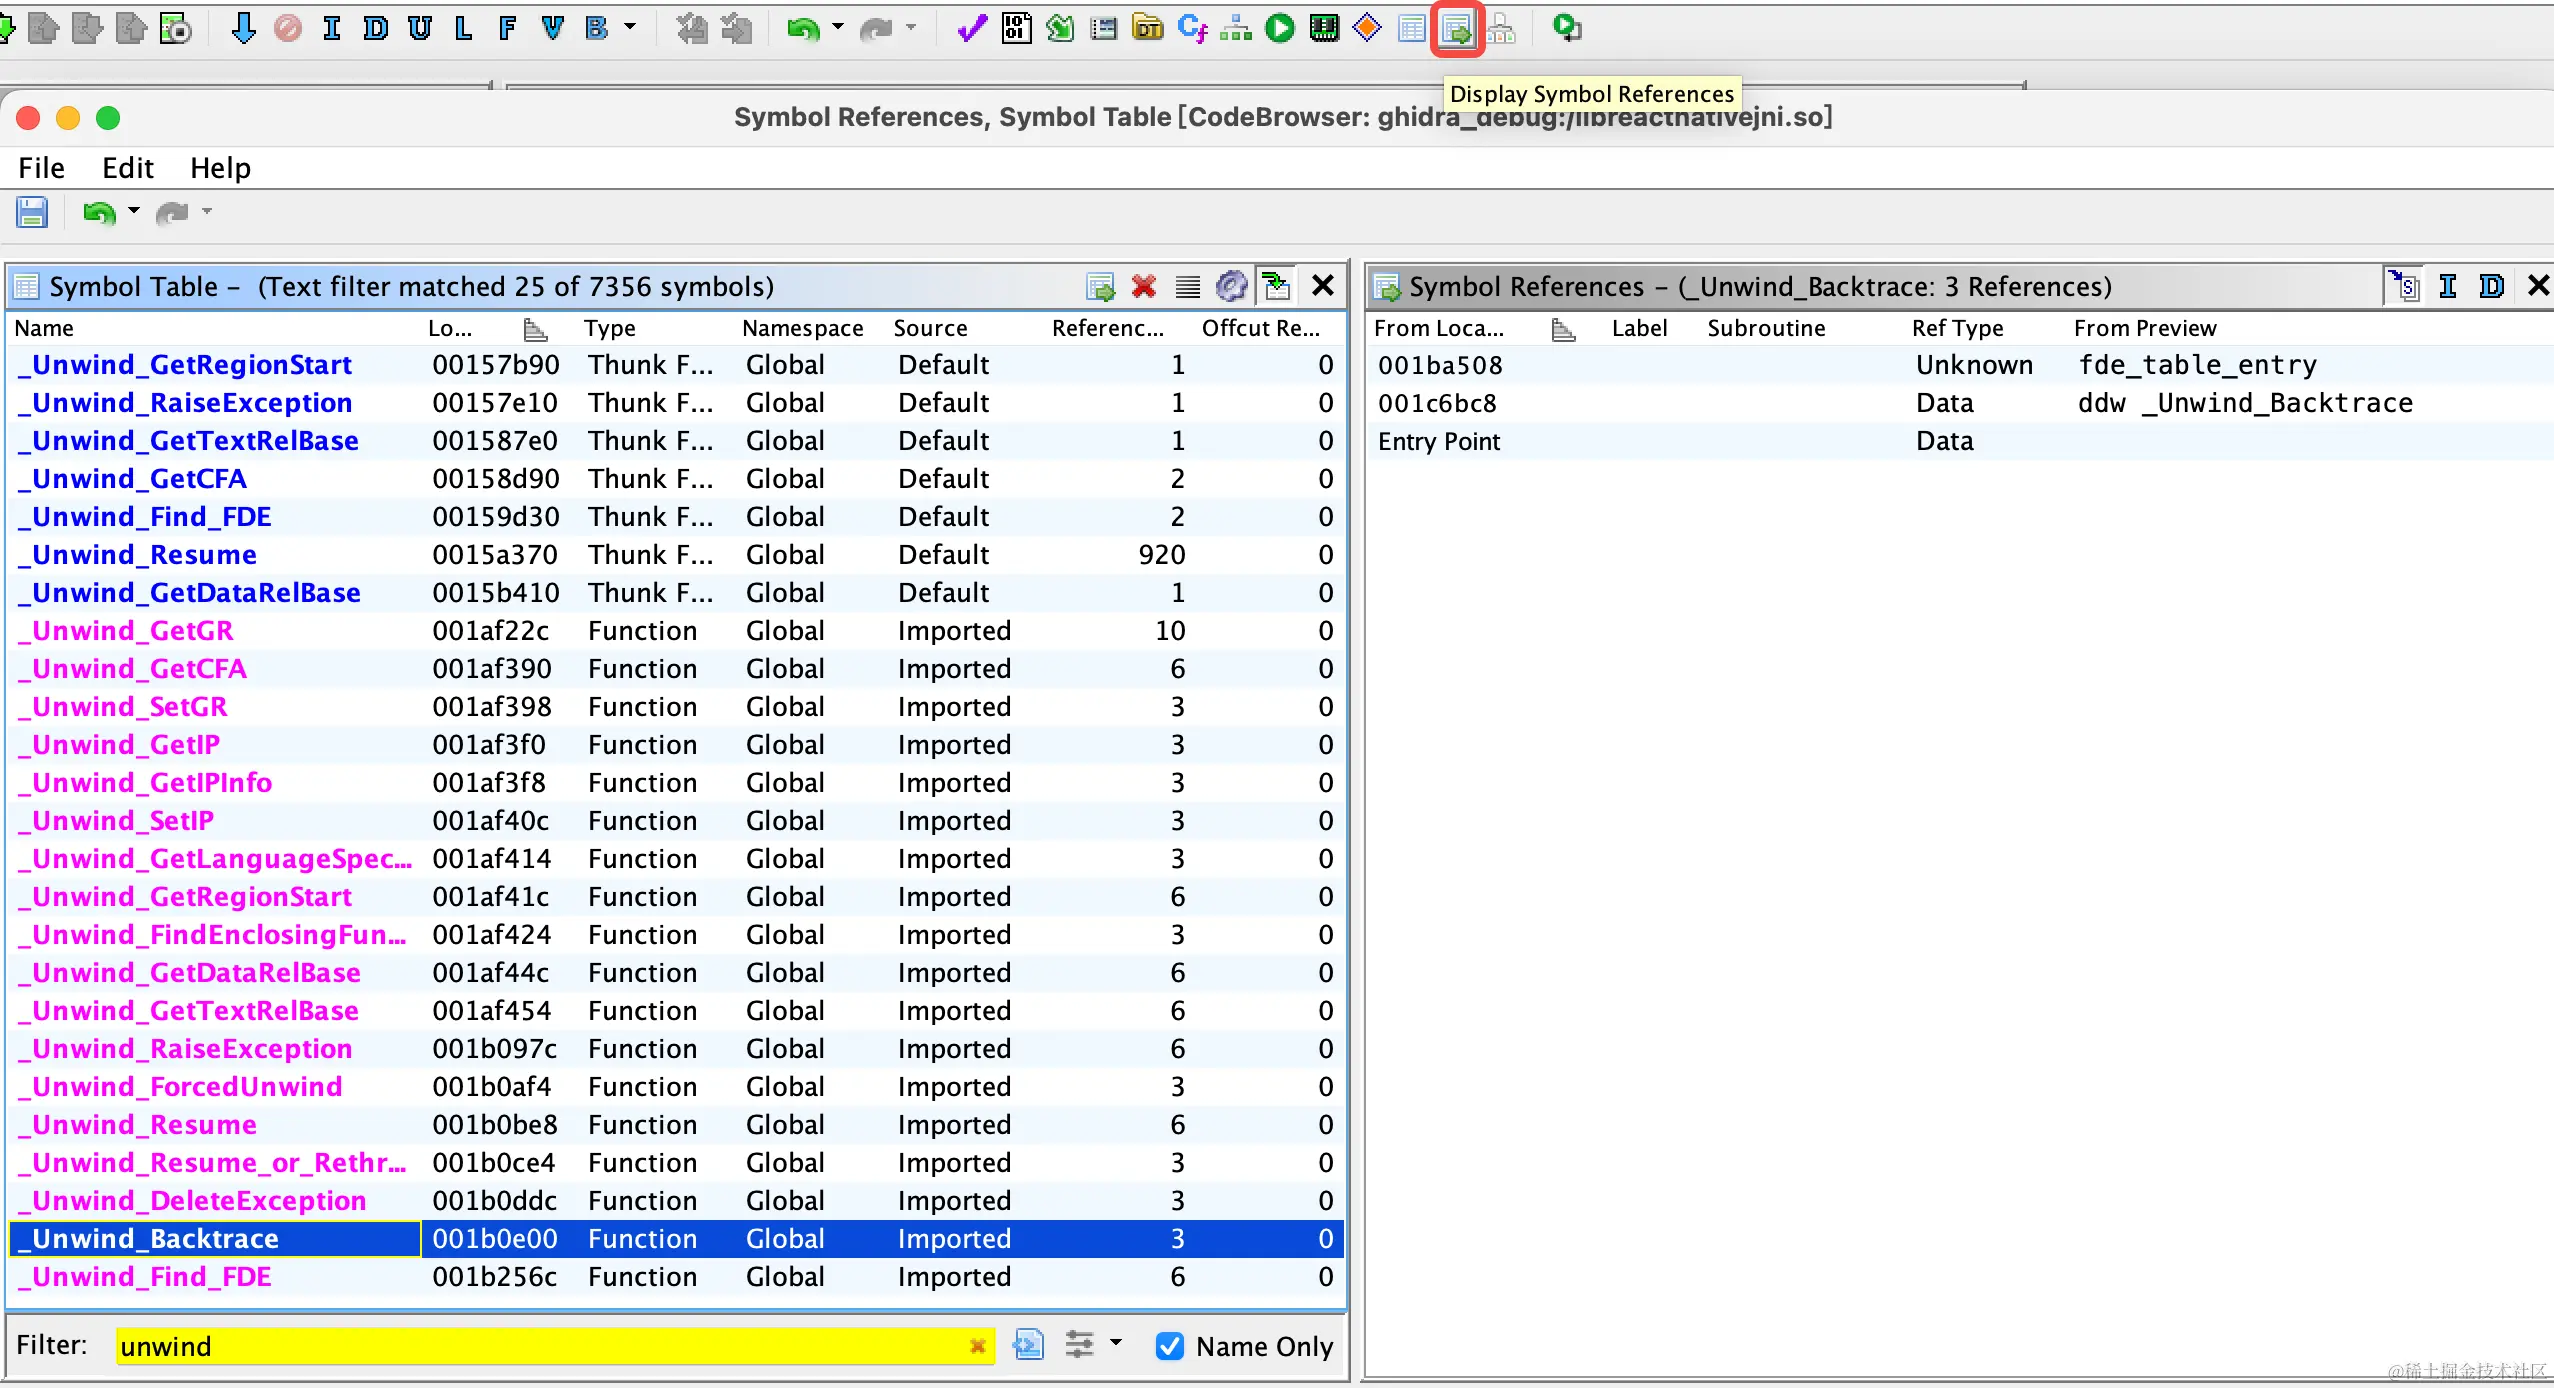Click the blue down-arrow navigation icon in main toolbar
This screenshot has height=1388, width=2554.
(x=243, y=28)
